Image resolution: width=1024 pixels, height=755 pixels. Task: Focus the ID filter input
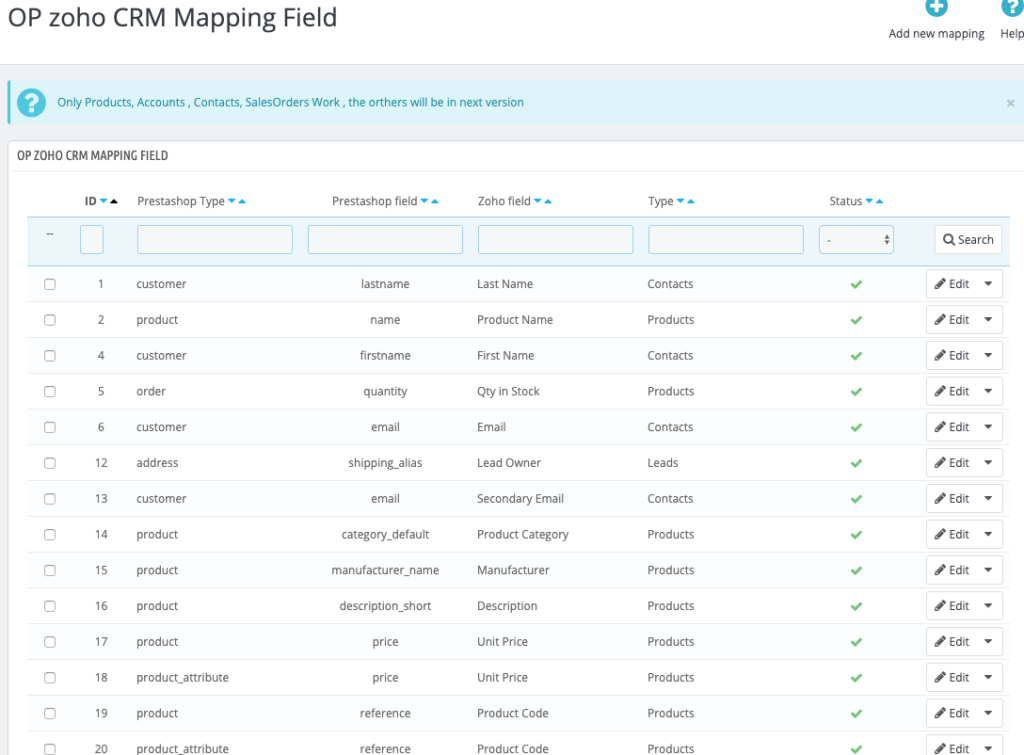(91, 240)
